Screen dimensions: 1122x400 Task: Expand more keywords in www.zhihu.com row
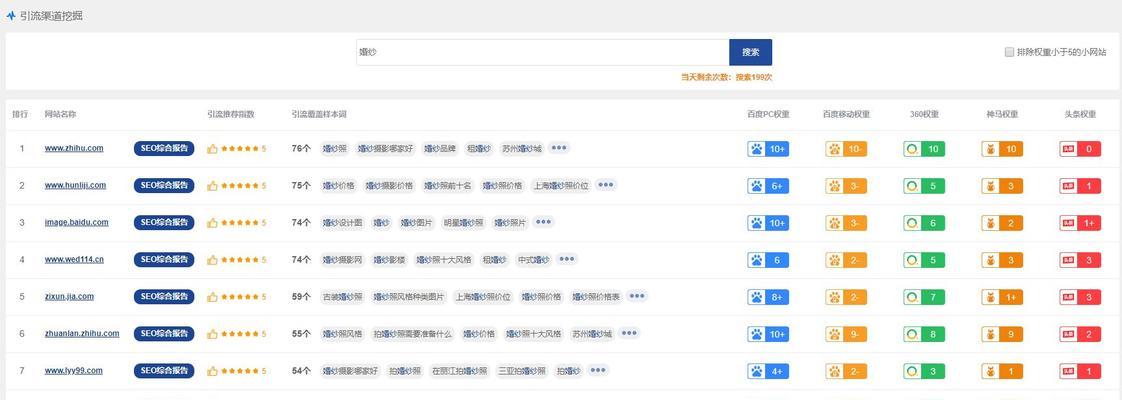pos(560,148)
